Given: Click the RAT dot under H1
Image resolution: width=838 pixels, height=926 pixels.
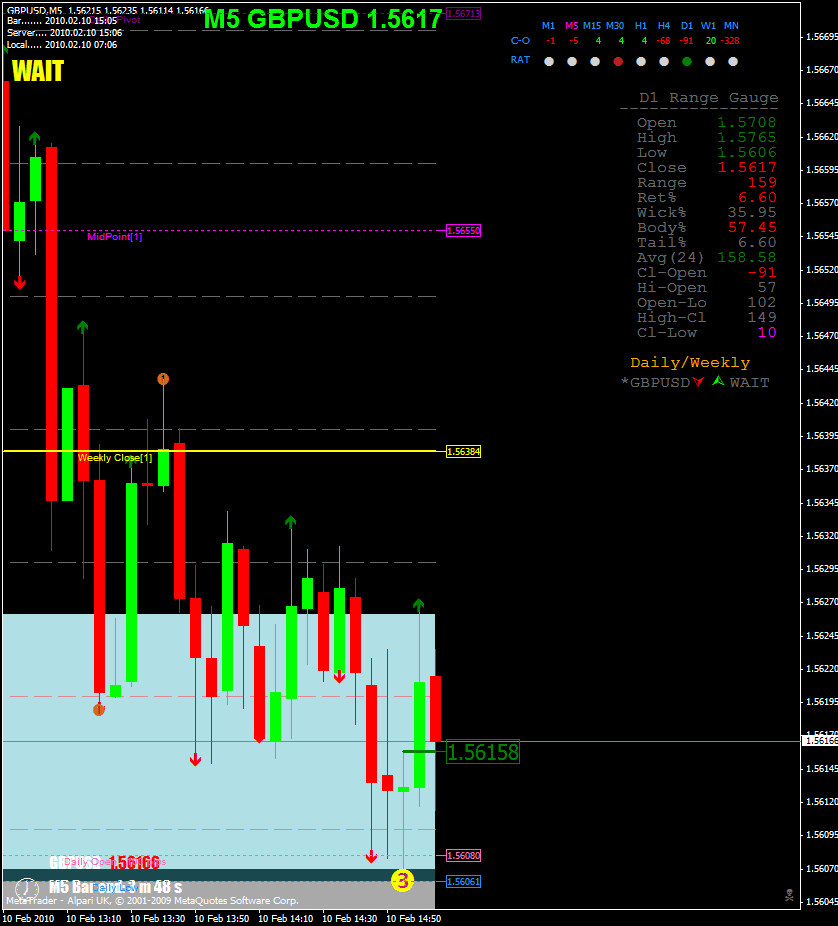Looking at the screenshot, I should 641,61.
